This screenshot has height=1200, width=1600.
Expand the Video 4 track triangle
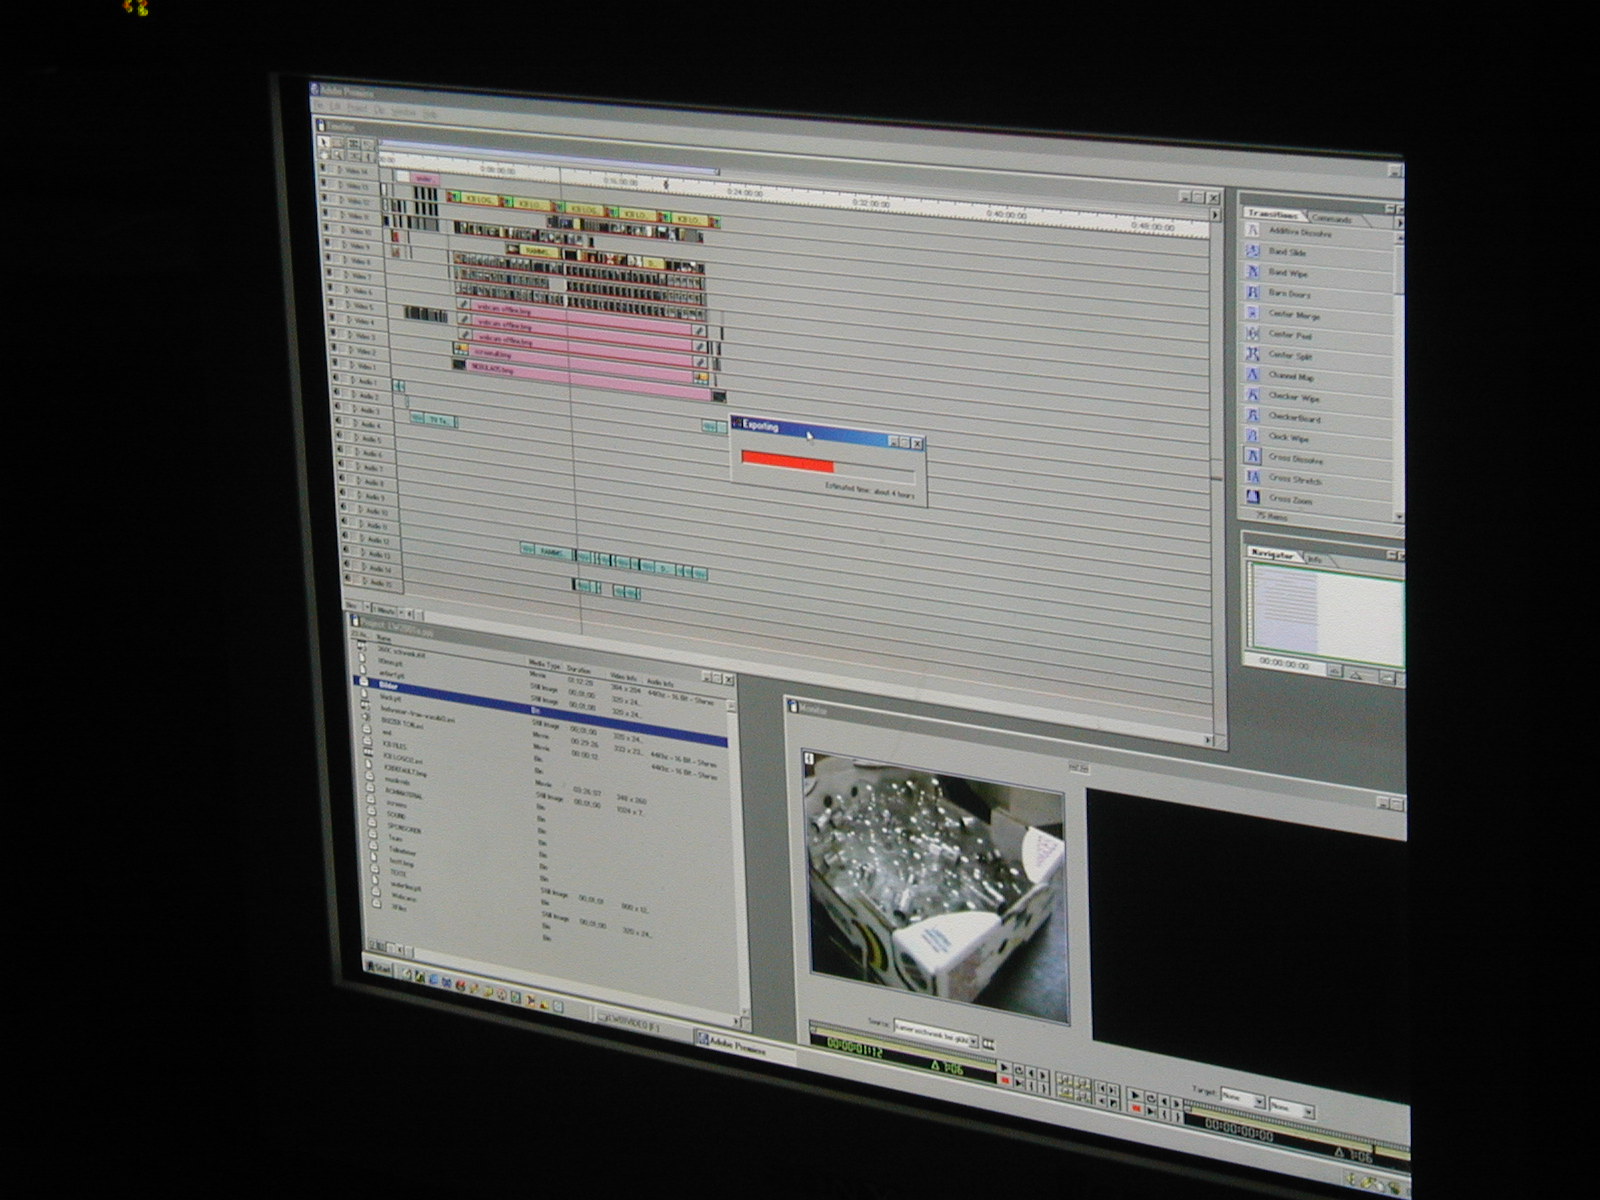point(349,320)
